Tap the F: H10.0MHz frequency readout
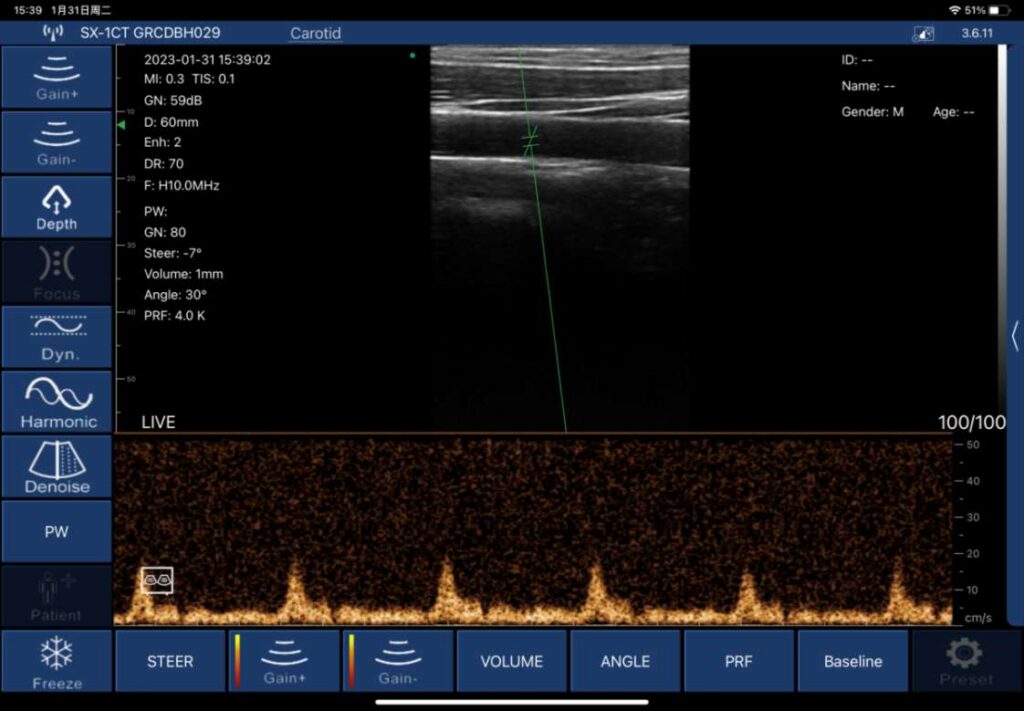 [x=182, y=186]
